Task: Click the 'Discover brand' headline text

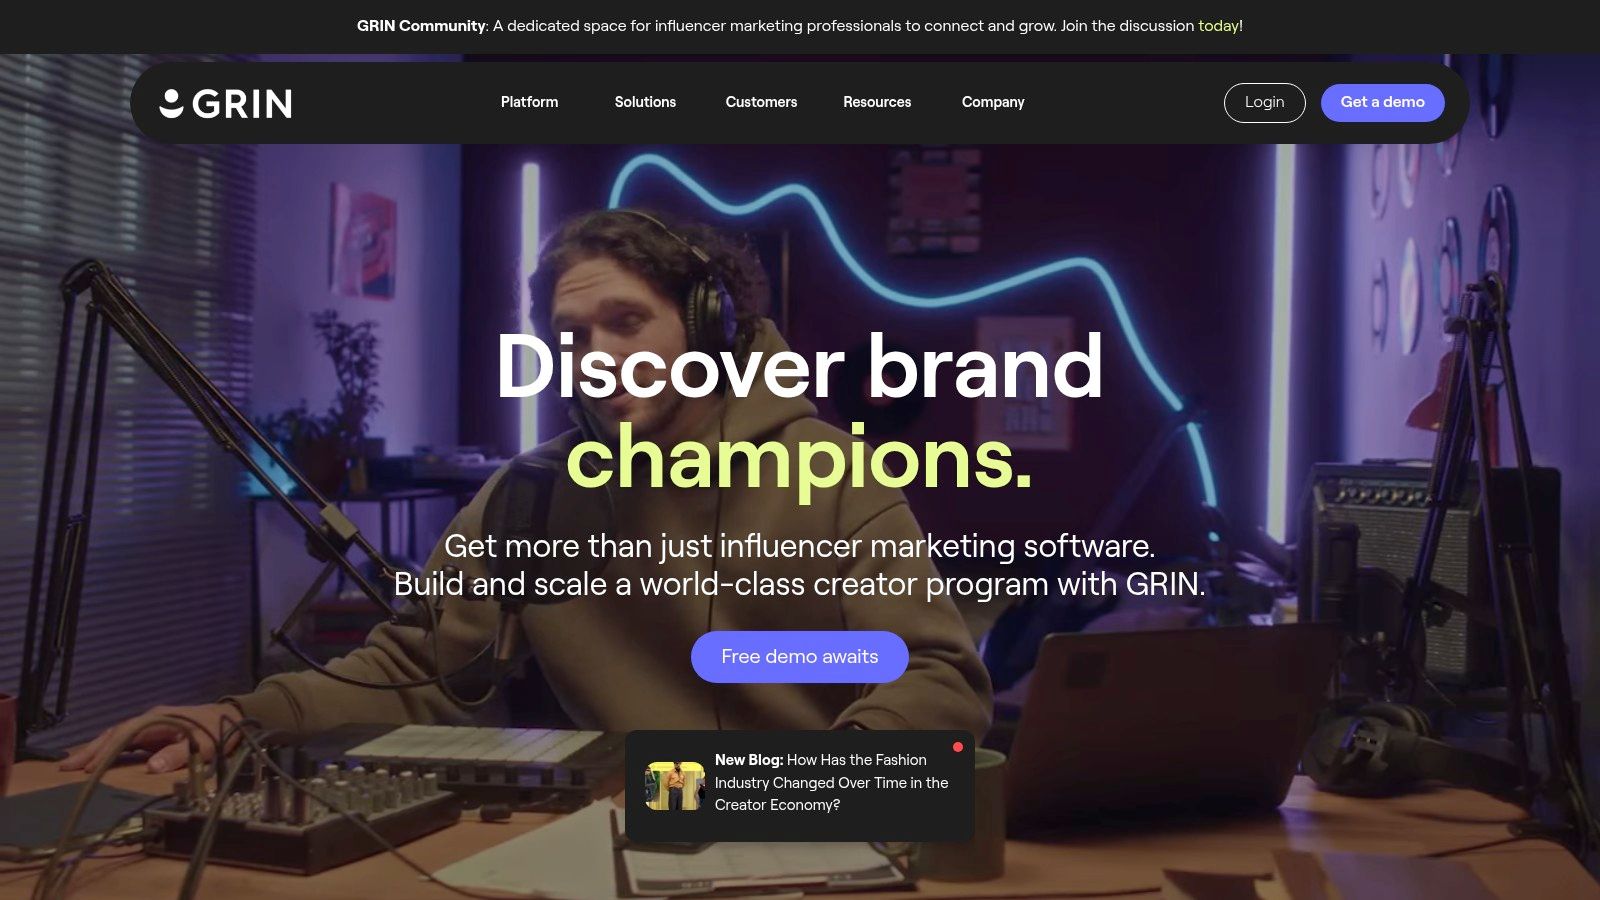Action: pos(799,366)
